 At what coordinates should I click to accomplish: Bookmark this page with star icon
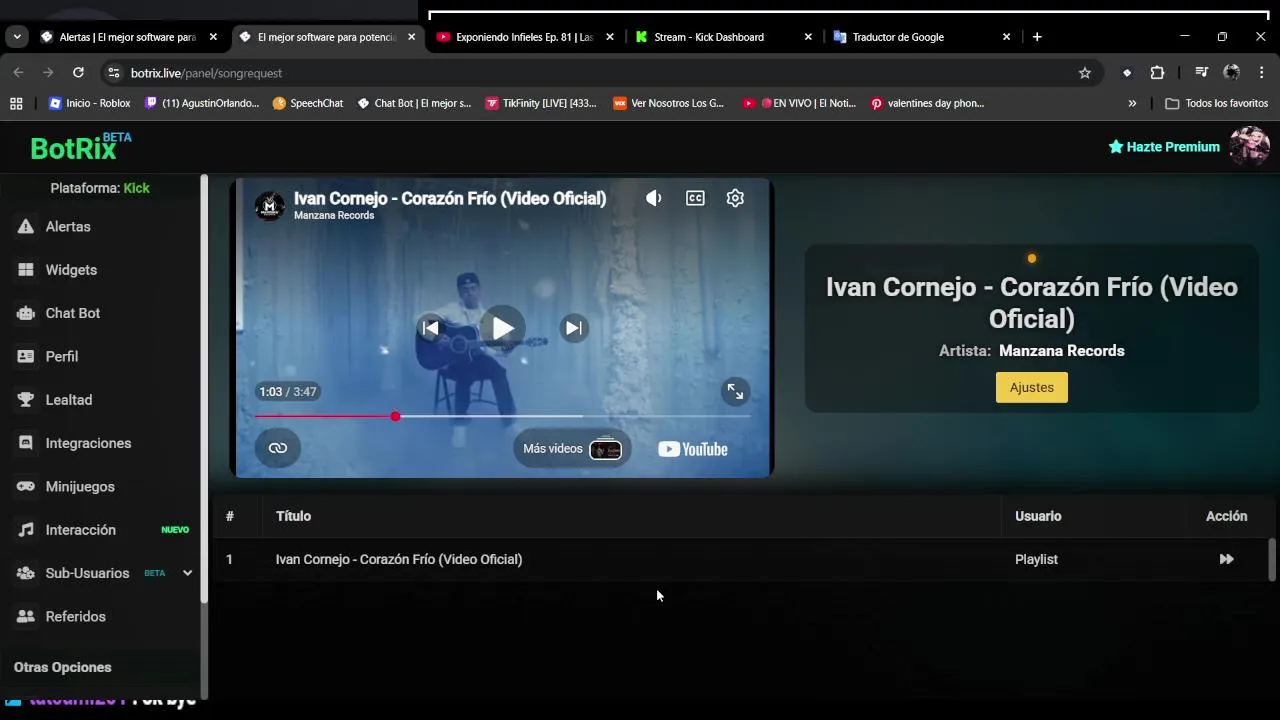click(1085, 73)
